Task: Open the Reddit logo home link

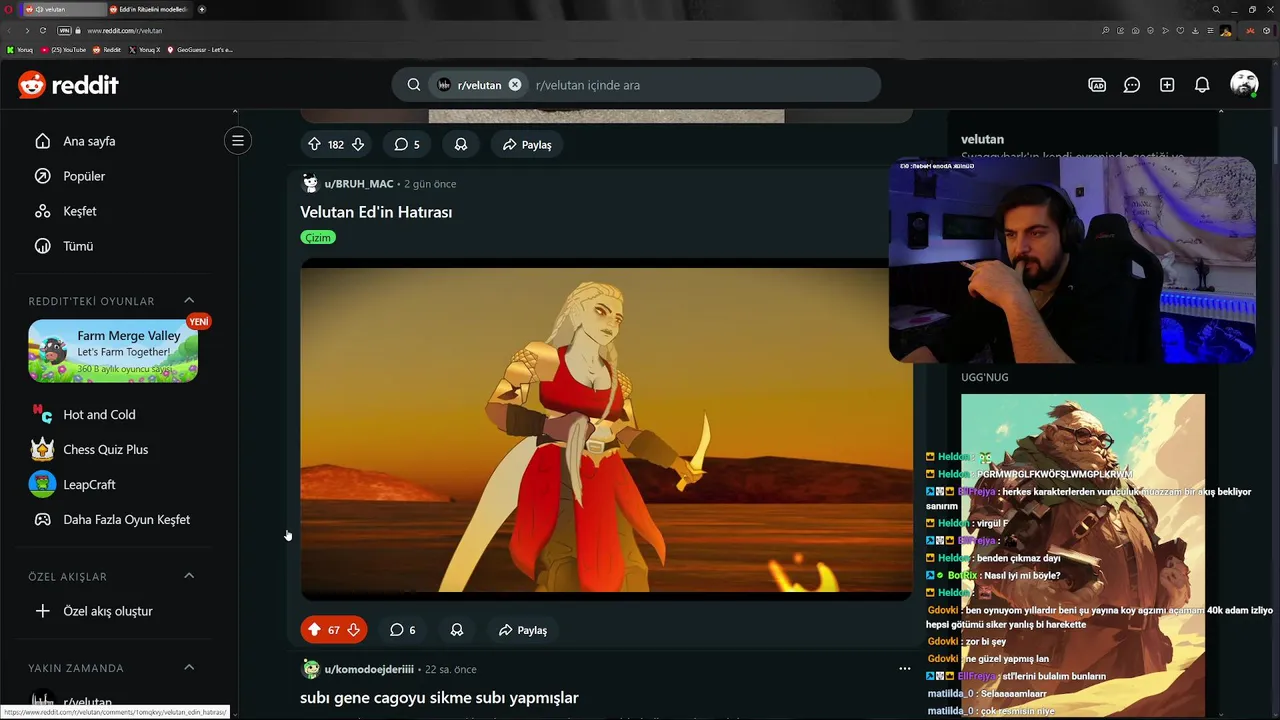Action: point(68,85)
